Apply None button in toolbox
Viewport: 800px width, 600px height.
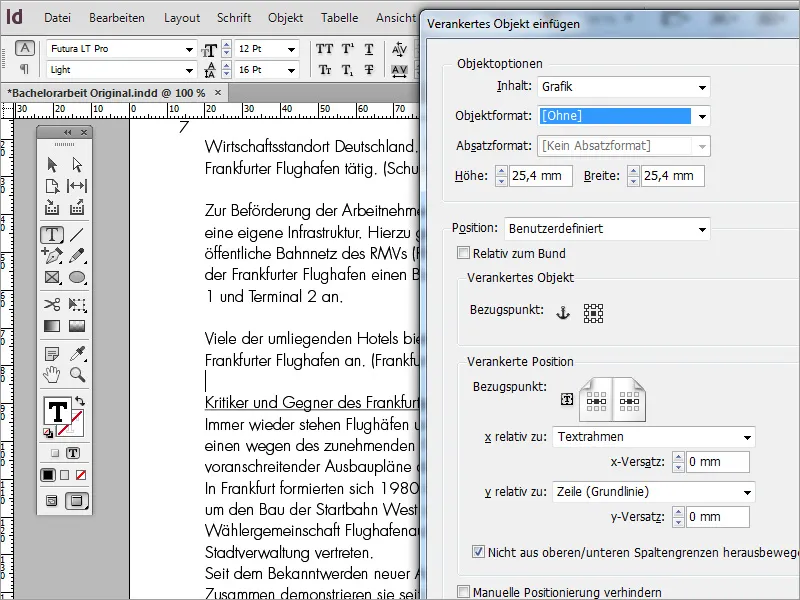(x=81, y=476)
